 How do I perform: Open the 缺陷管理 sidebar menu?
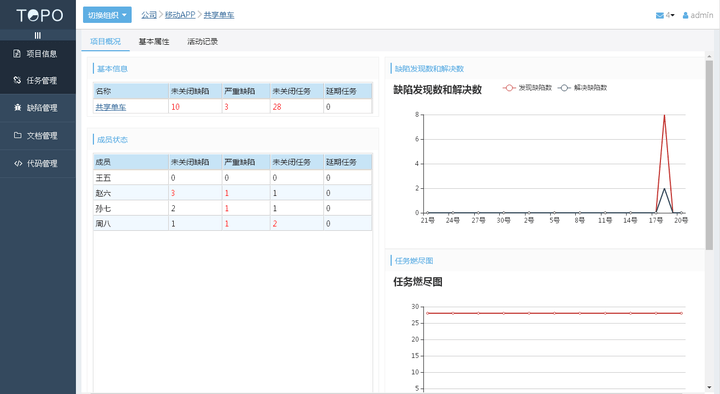pos(38,108)
